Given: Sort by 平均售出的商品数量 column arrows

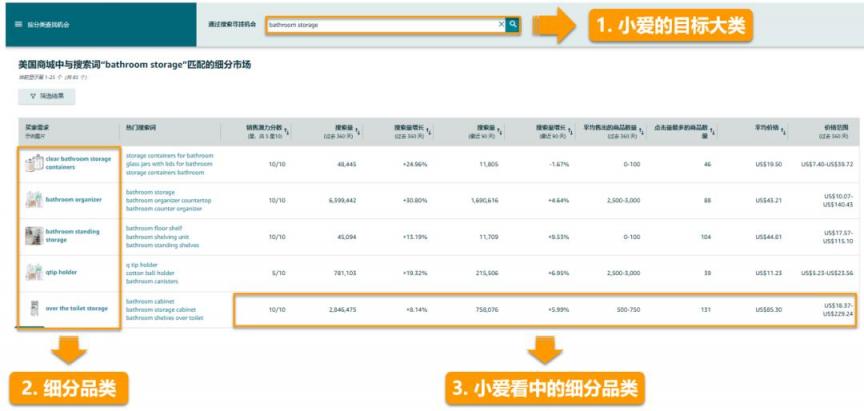Looking at the screenshot, I should [642, 131].
